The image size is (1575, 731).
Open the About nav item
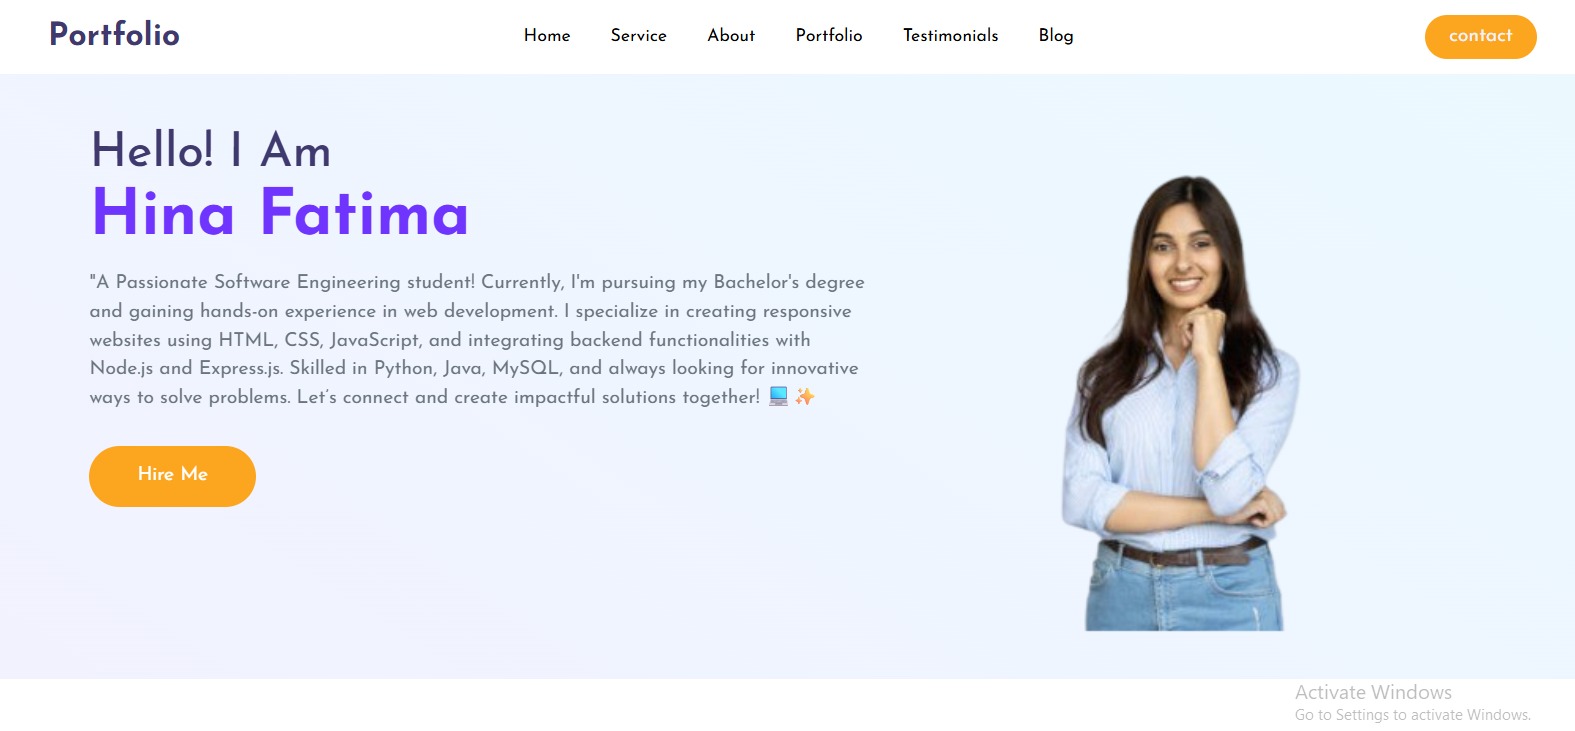pyautogui.click(x=731, y=35)
